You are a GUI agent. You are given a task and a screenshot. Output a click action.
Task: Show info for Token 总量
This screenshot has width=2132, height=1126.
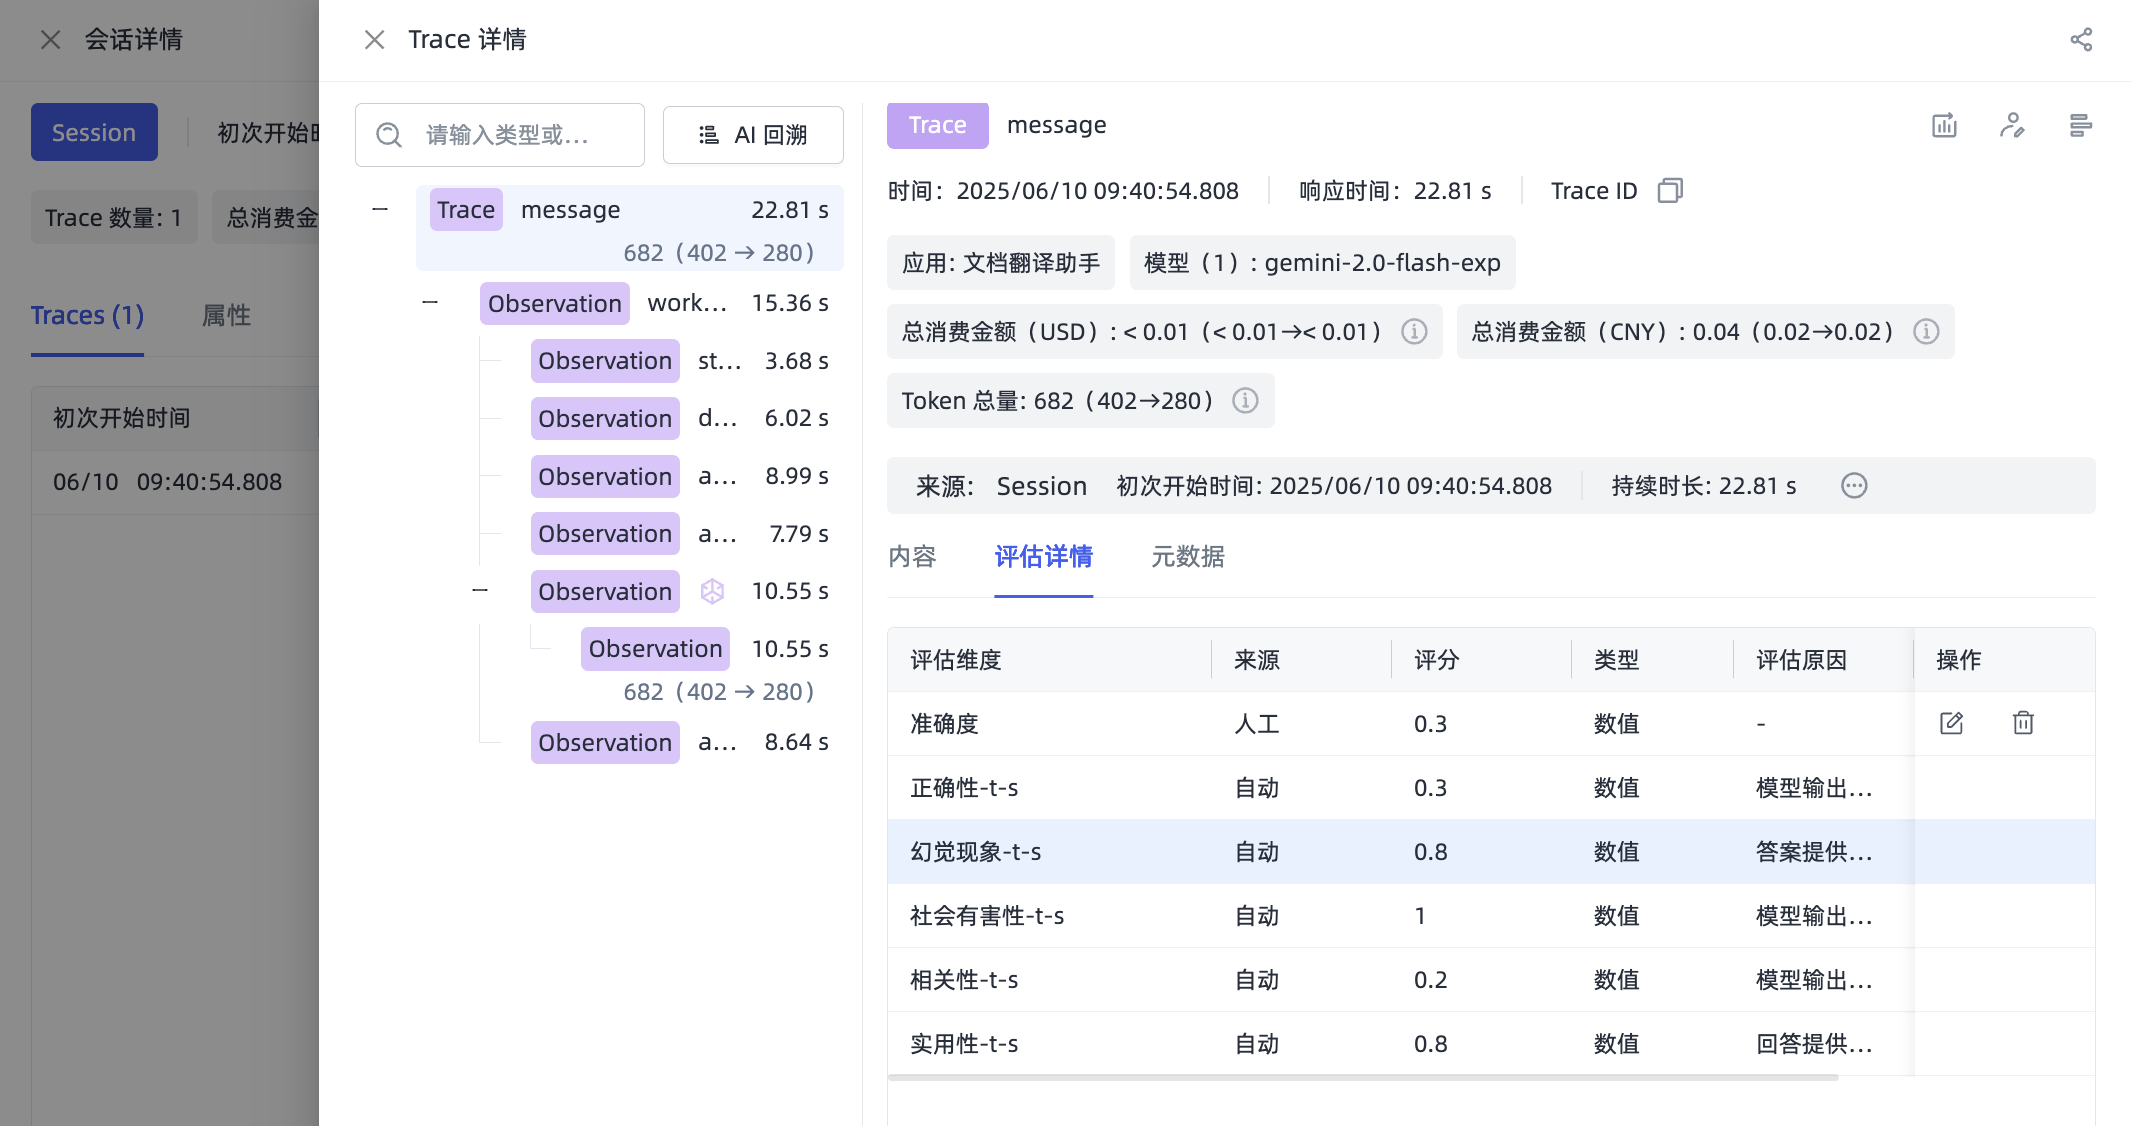pos(1245,400)
